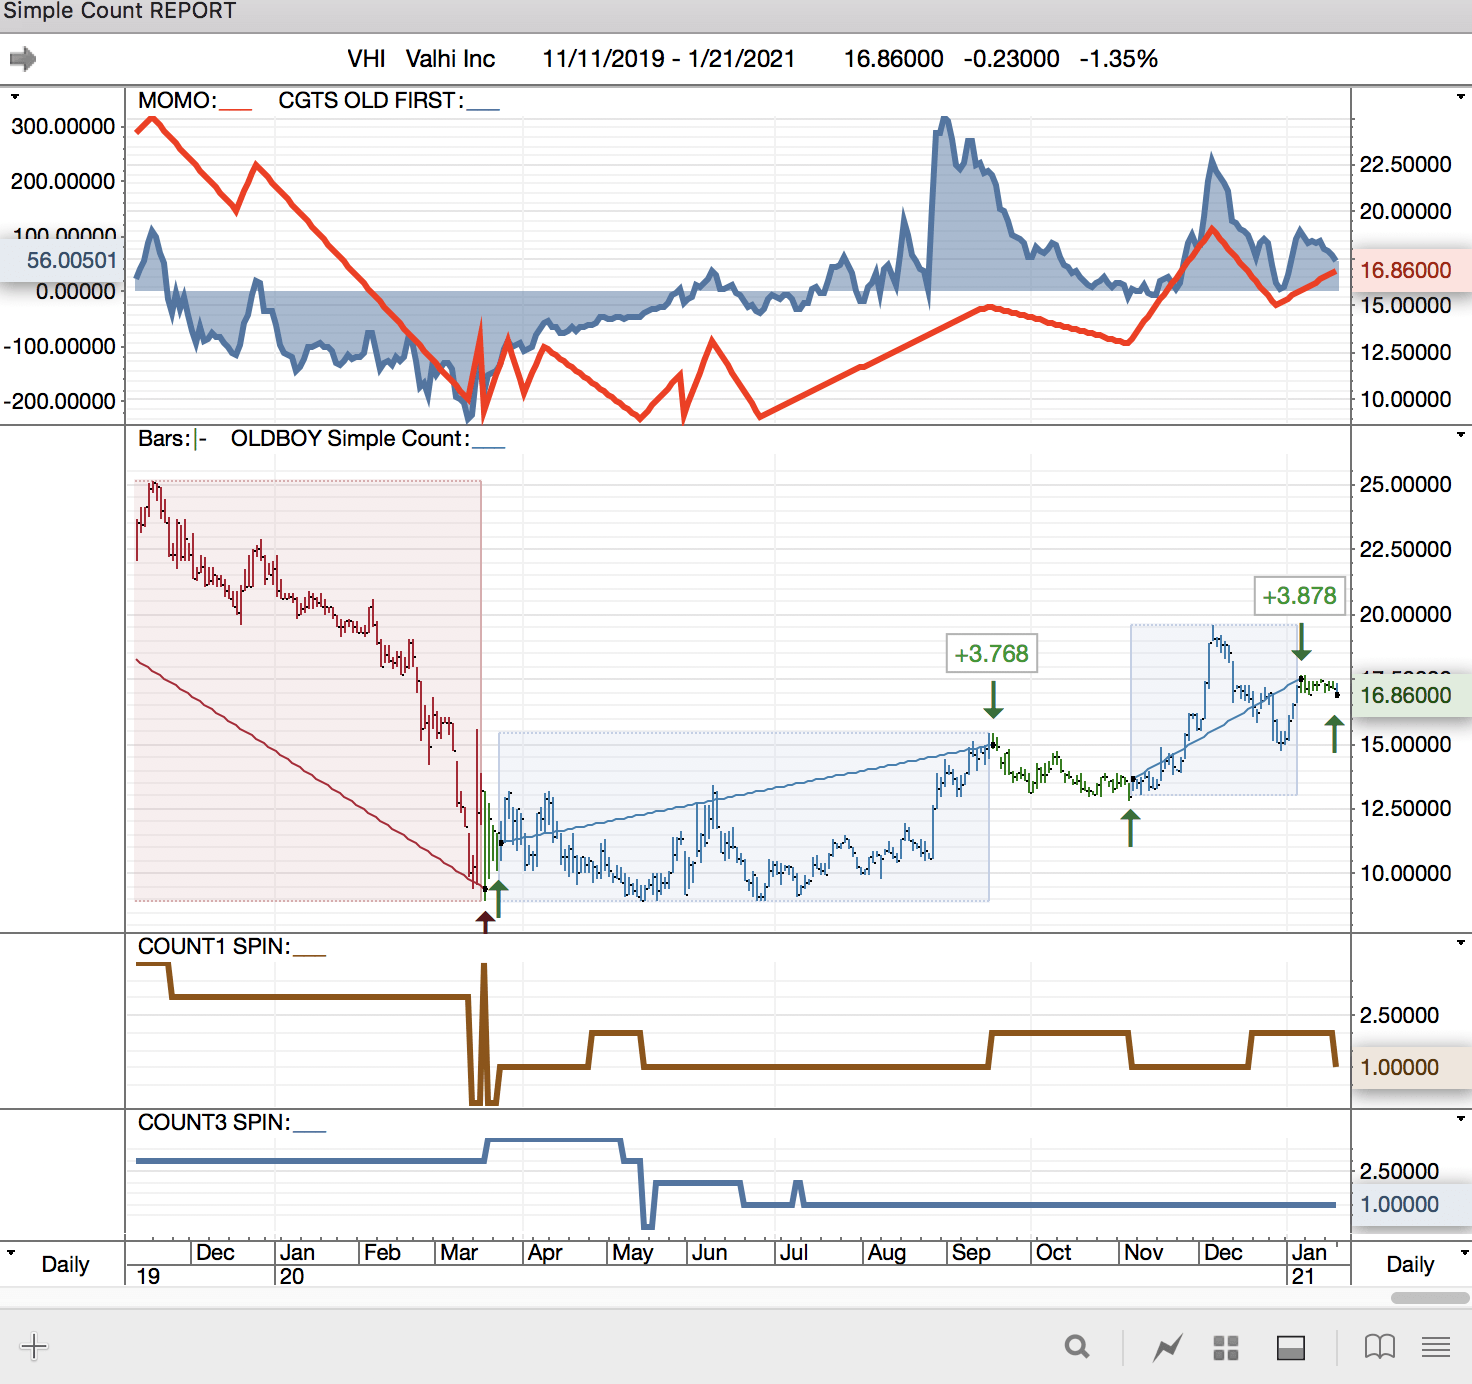Click the Jun label on time axis

tap(709, 1252)
